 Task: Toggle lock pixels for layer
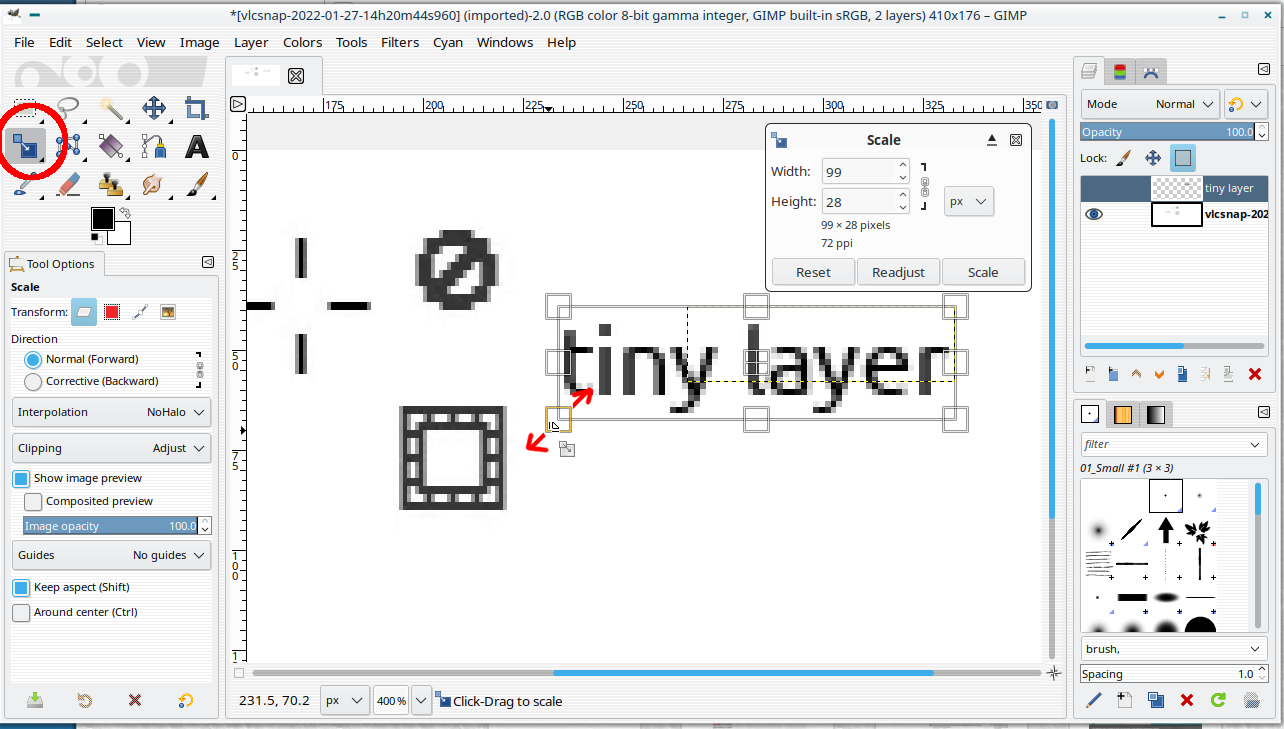coord(1123,158)
